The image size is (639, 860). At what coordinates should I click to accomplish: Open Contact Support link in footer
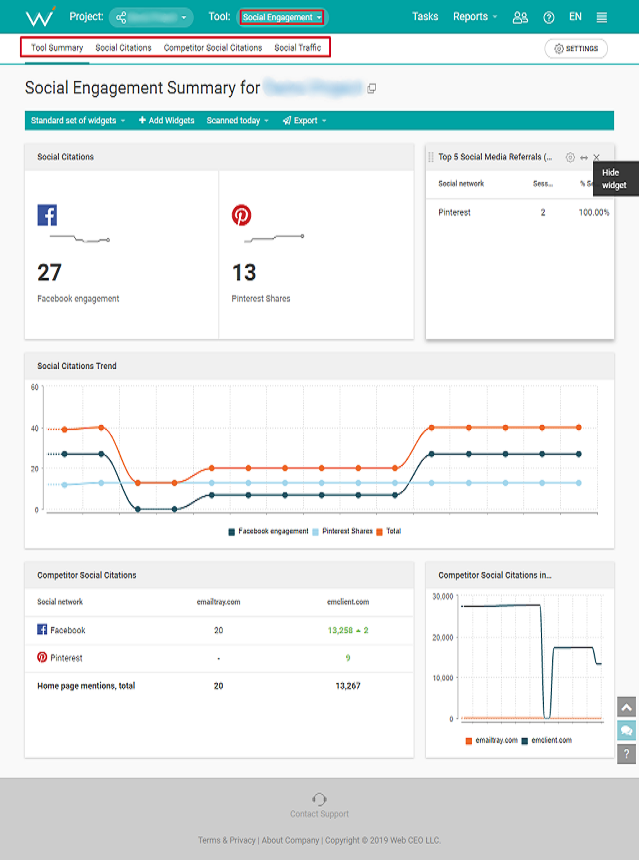tap(319, 814)
